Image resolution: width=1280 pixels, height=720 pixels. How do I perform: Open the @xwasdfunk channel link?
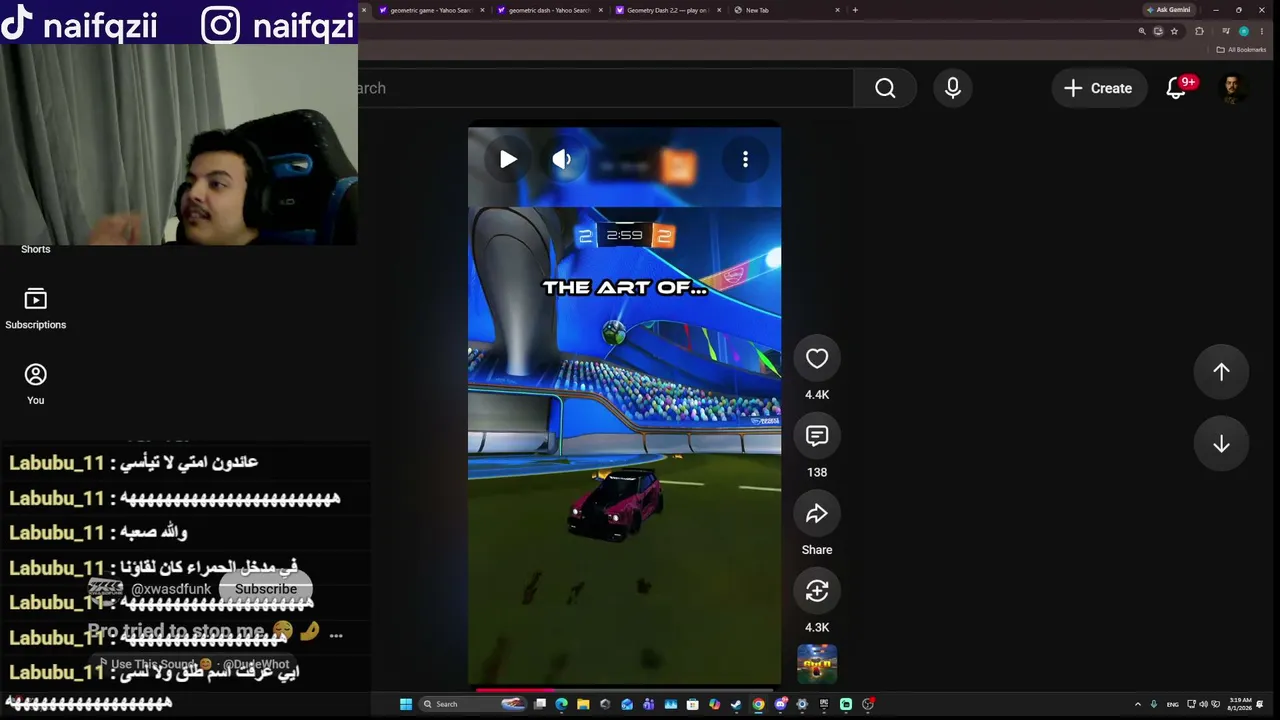coord(171,589)
